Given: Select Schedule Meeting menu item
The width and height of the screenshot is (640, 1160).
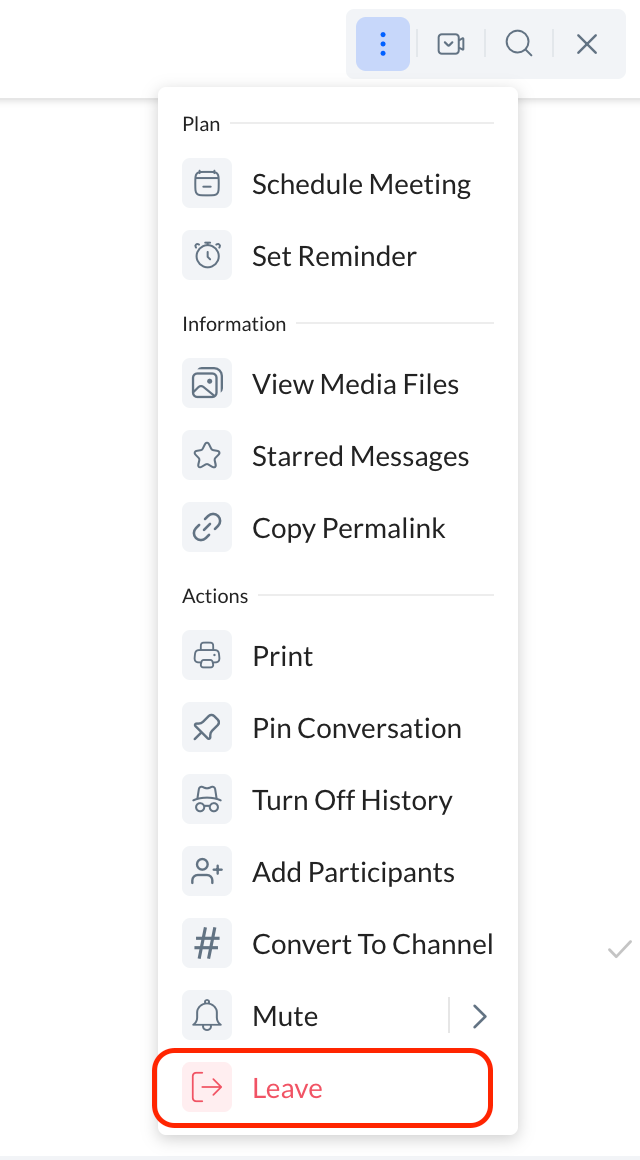Looking at the screenshot, I should [361, 184].
